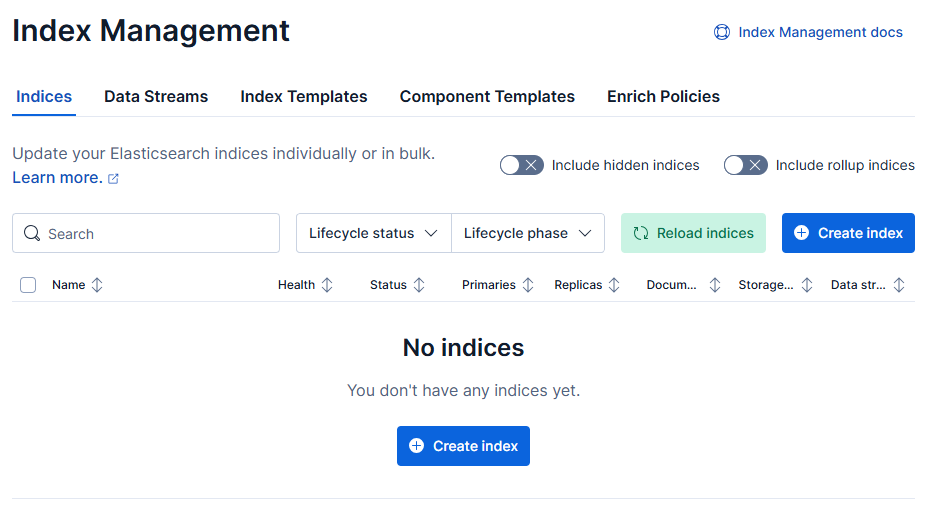This screenshot has height=522, width=929.
Task: Sort by Documents count column icon
Action: click(714, 285)
